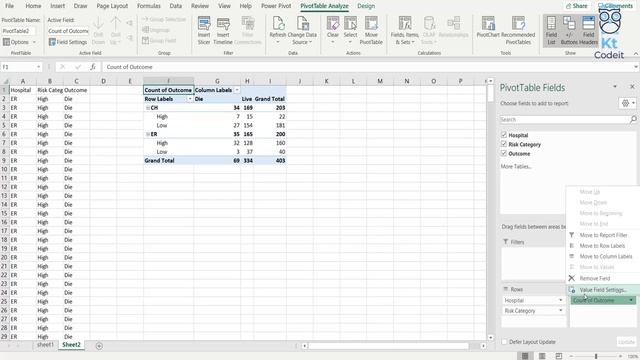This screenshot has height=360, width=640.
Task: Uncheck the Hospital field checkbox
Action: [x=504, y=135]
